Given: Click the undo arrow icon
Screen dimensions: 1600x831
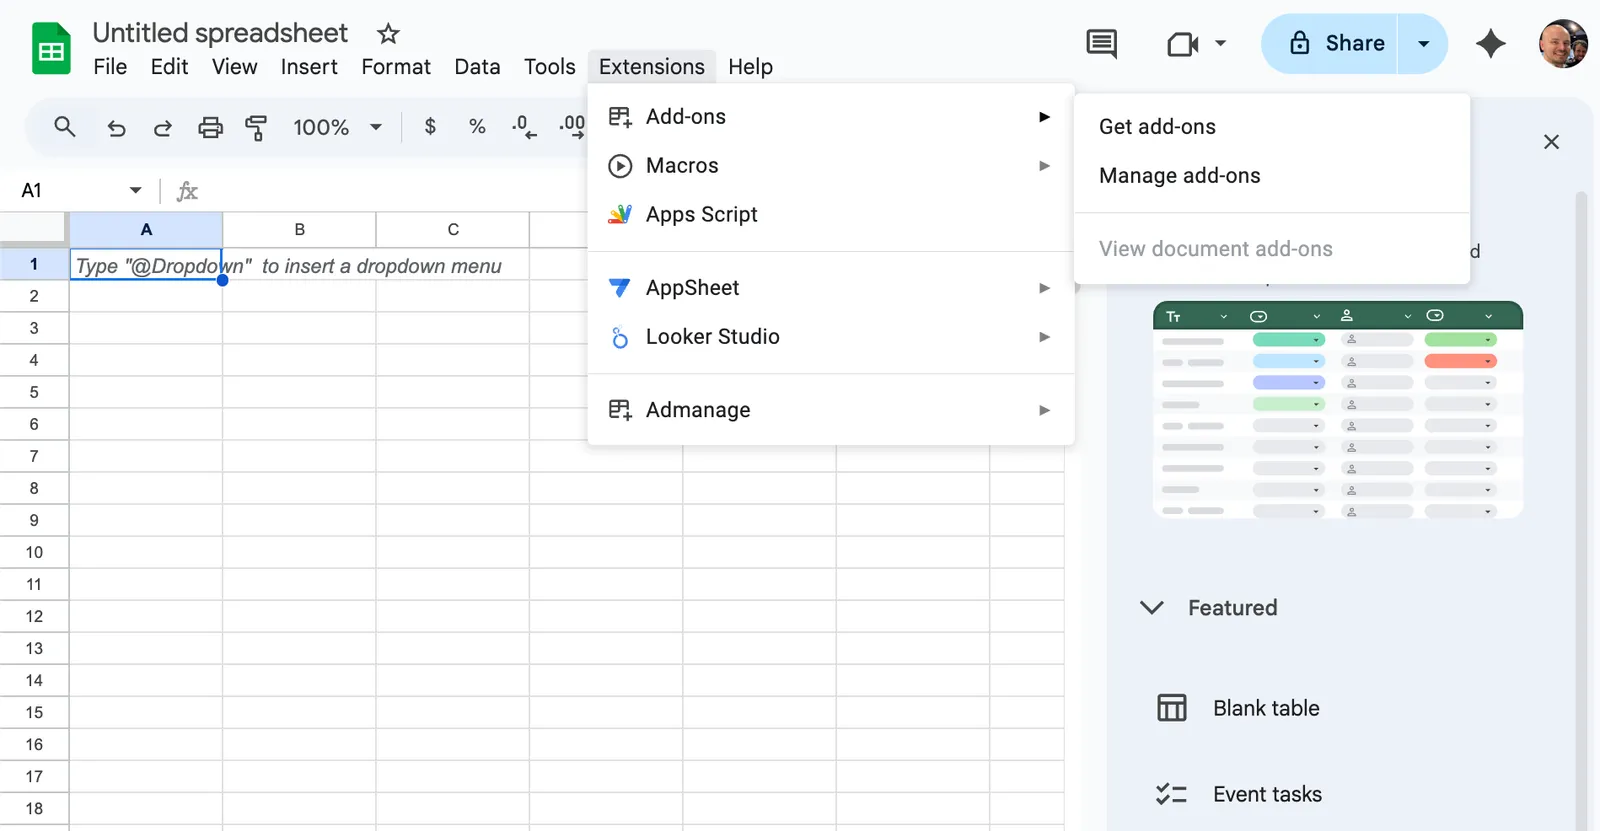Looking at the screenshot, I should pos(116,127).
